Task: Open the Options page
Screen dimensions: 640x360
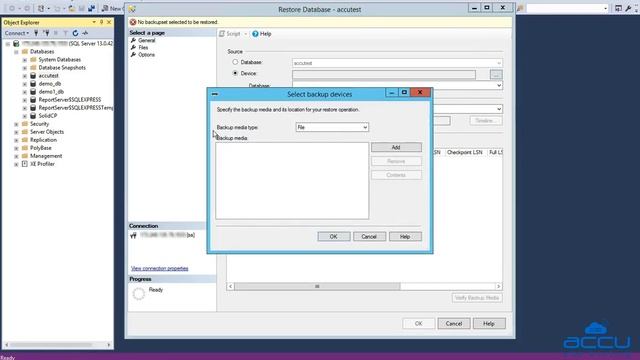Action: click(147, 55)
